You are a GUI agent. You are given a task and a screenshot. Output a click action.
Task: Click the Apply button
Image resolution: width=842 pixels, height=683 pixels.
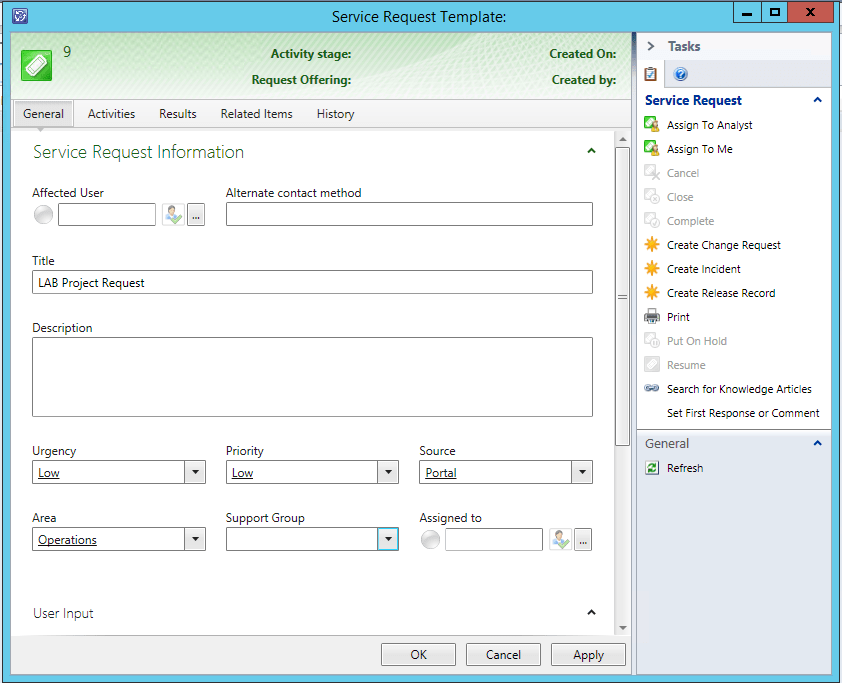tap(588, 655)
